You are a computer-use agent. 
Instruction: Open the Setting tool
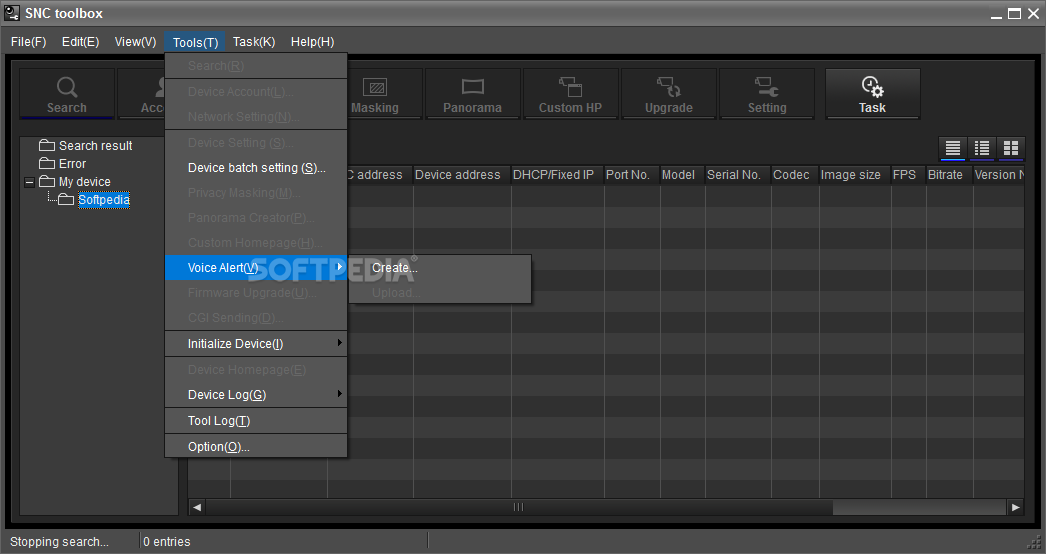click(x=766, y=93)
